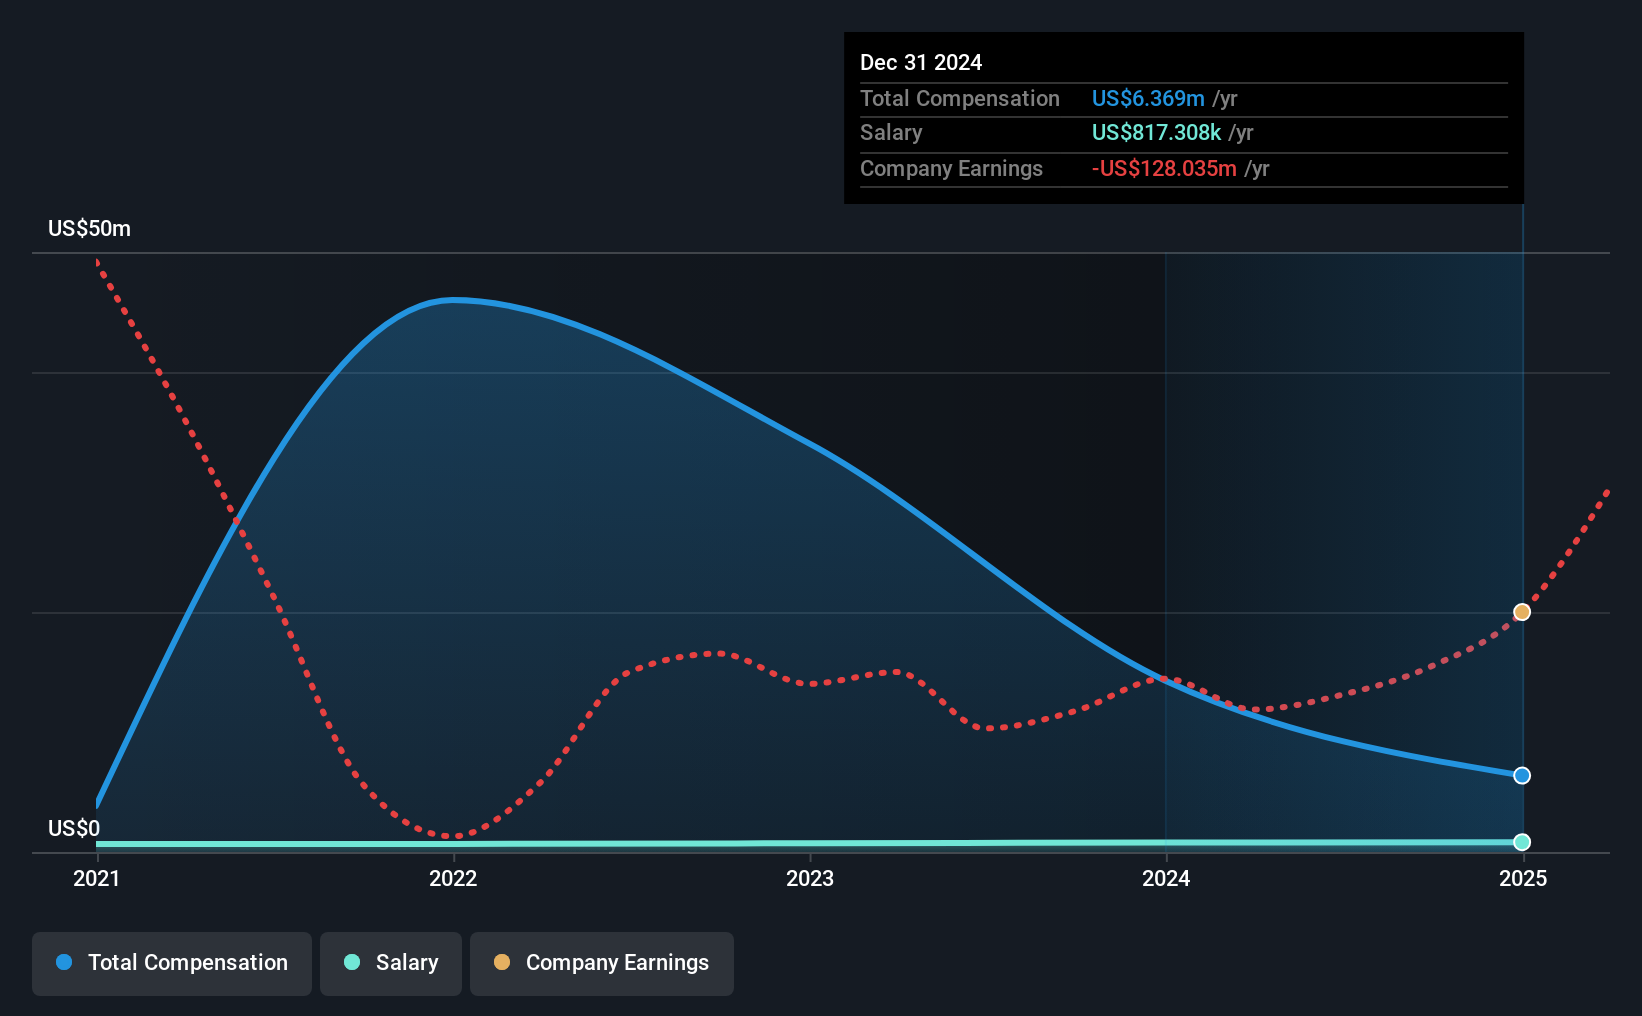Click the Salary label in tooltip

pos(891,133)
